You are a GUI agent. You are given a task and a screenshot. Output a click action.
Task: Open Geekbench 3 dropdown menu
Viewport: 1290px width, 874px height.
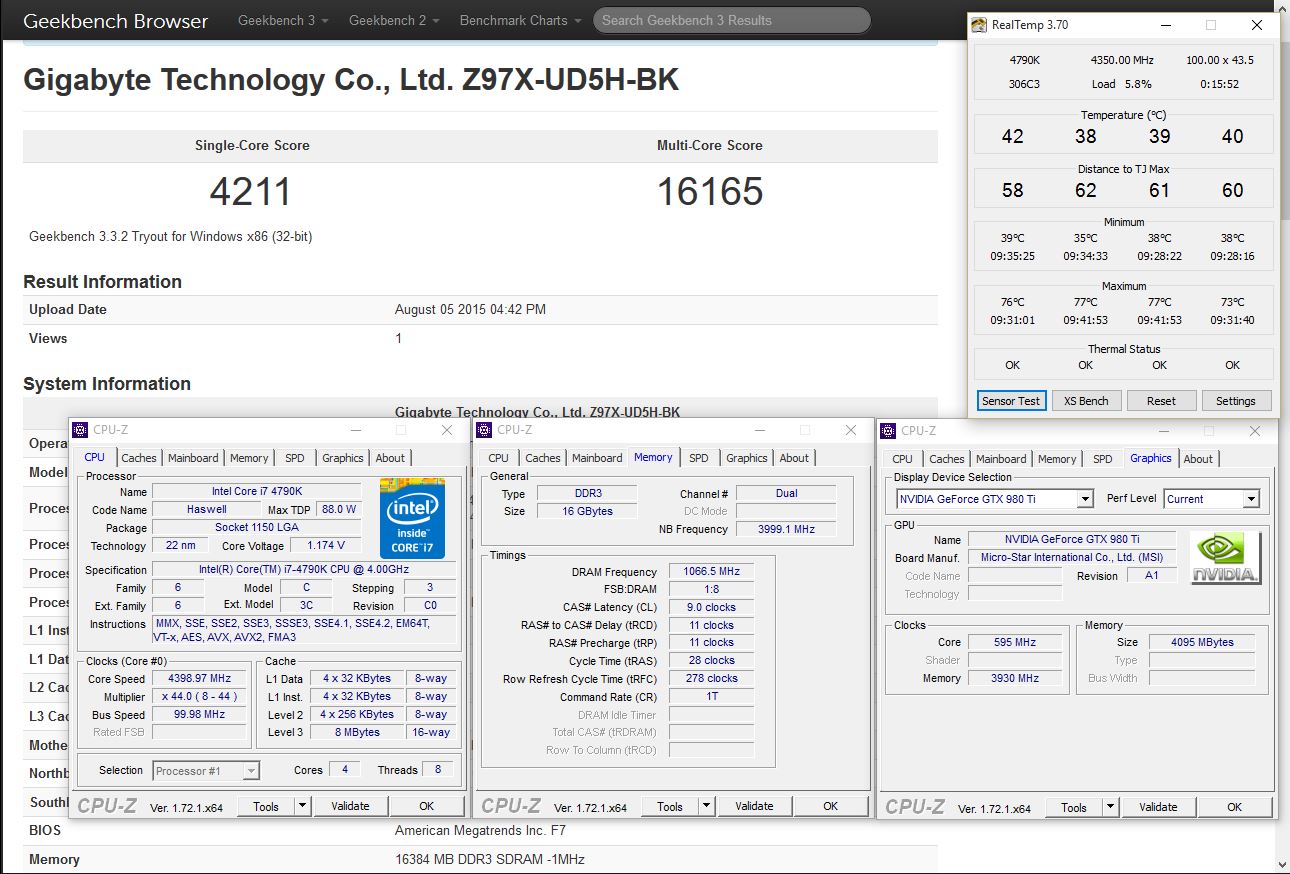(x=283, y=20)
